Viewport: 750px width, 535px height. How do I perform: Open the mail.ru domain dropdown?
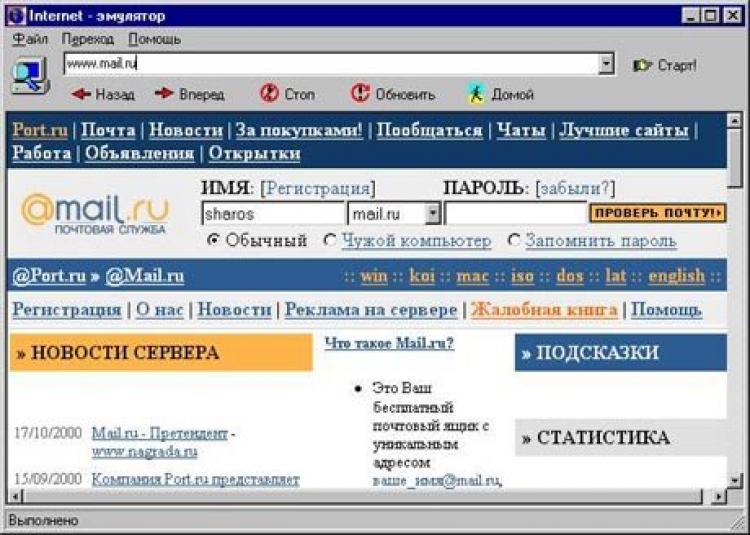pos(432,213)
